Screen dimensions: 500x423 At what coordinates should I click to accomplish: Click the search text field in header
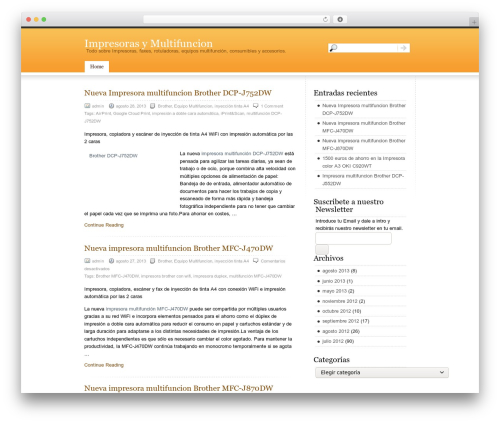367,48
